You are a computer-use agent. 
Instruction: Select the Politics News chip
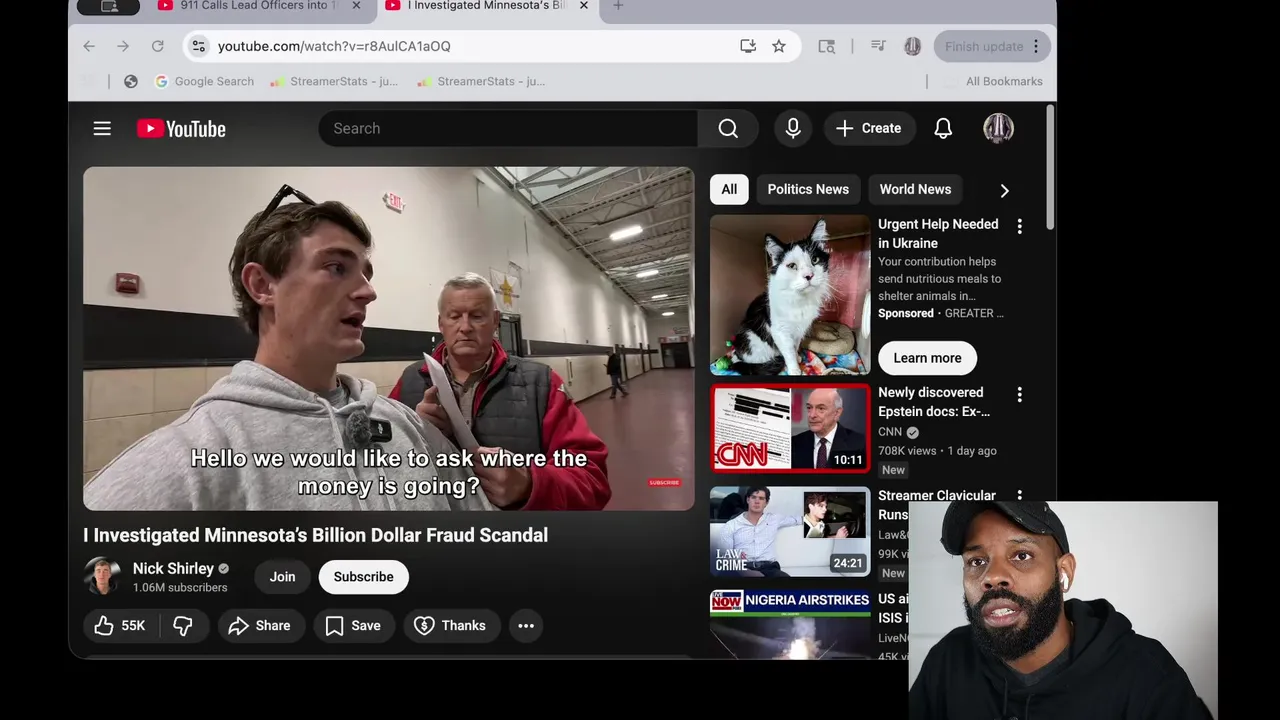pos(808,189)
